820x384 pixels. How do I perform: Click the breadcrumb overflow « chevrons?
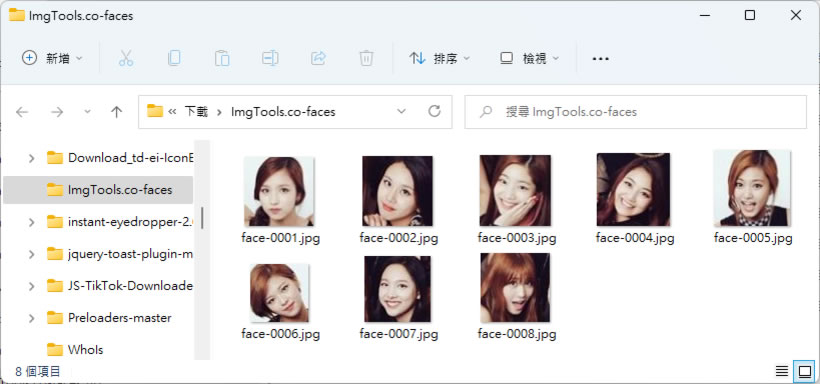pyautogui.click(x=172, y=111)
